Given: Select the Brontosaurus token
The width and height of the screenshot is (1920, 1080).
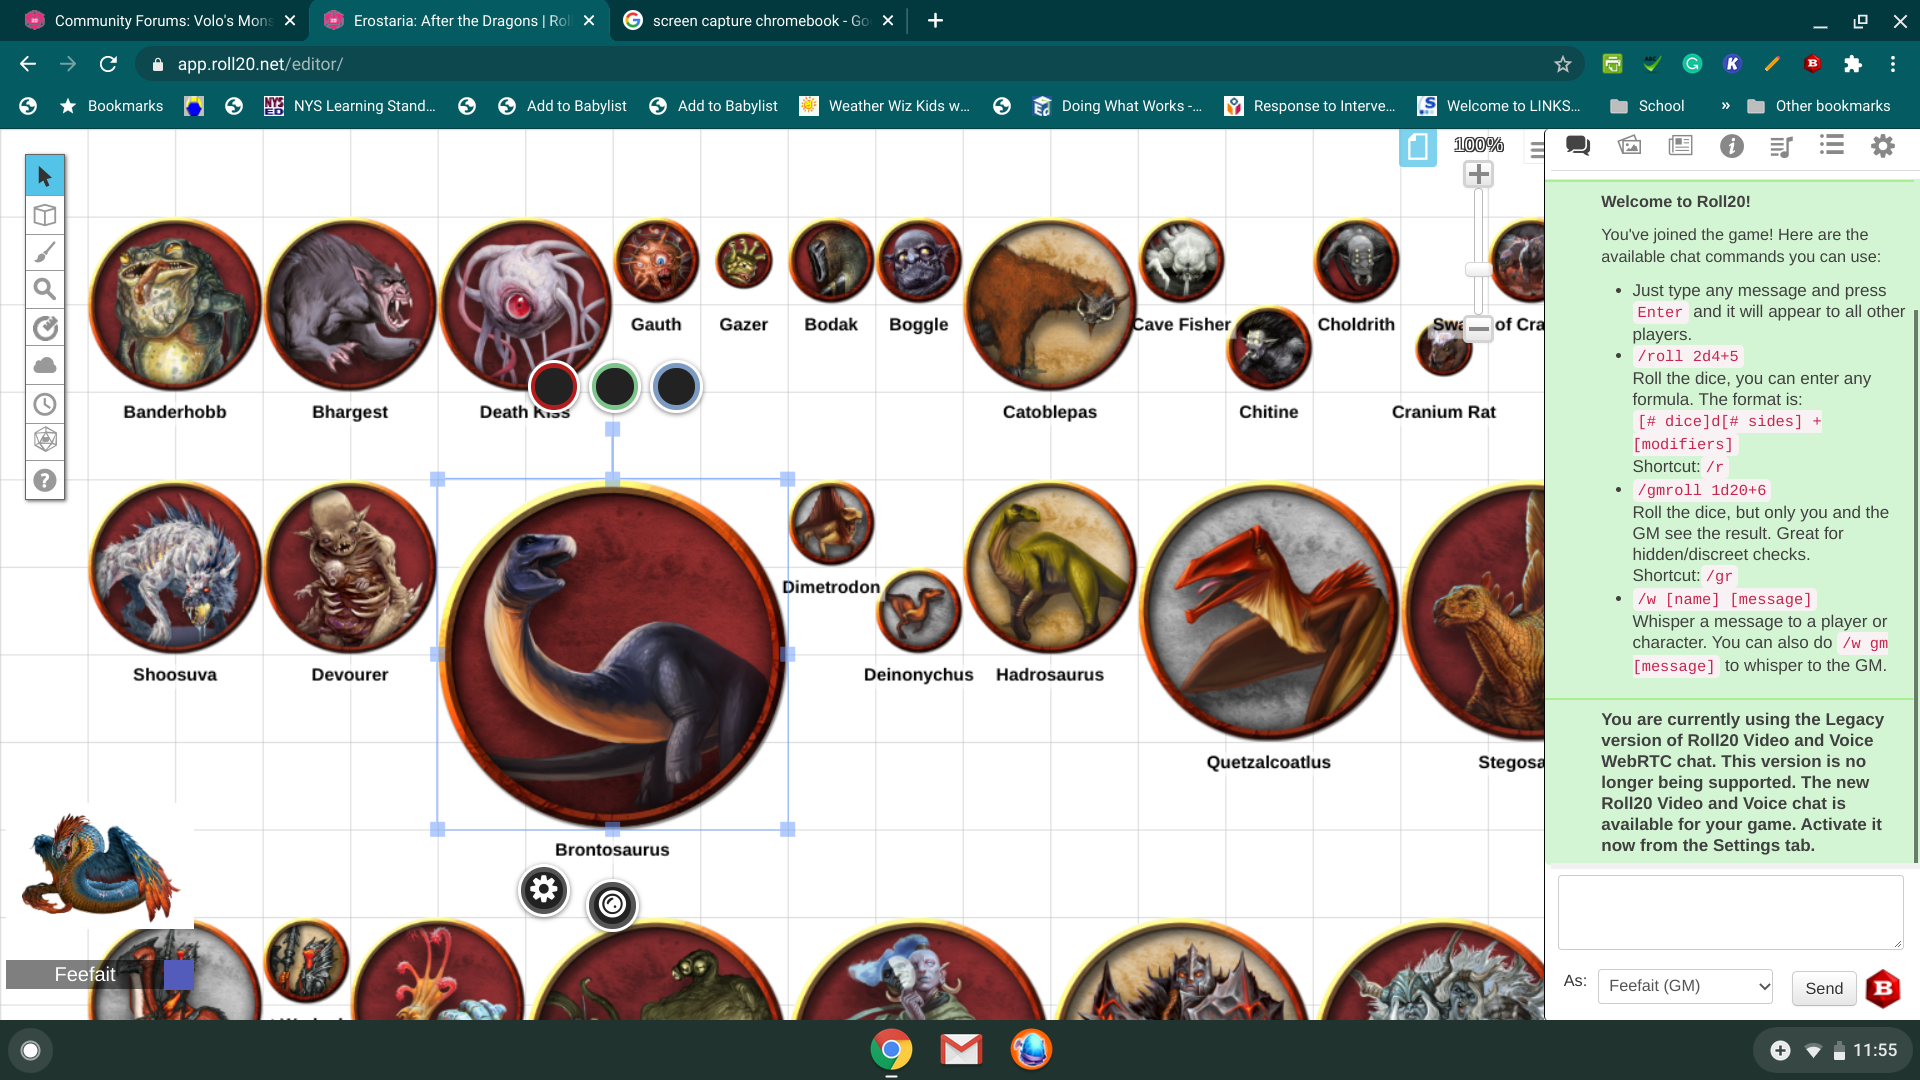Looking at the screenshot, I should coord(612,654).
